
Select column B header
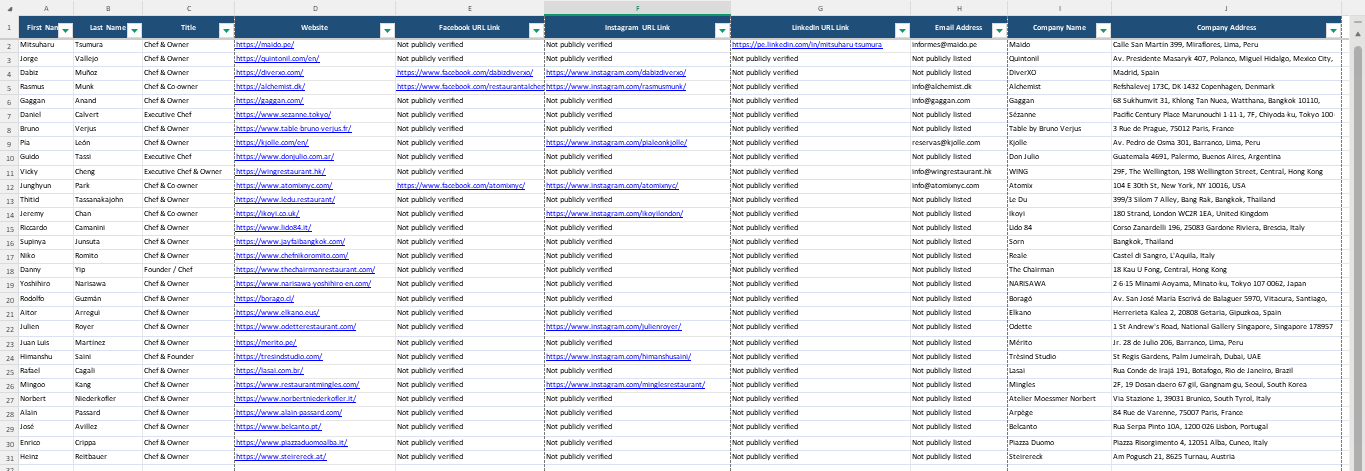(x=108, y=7)
